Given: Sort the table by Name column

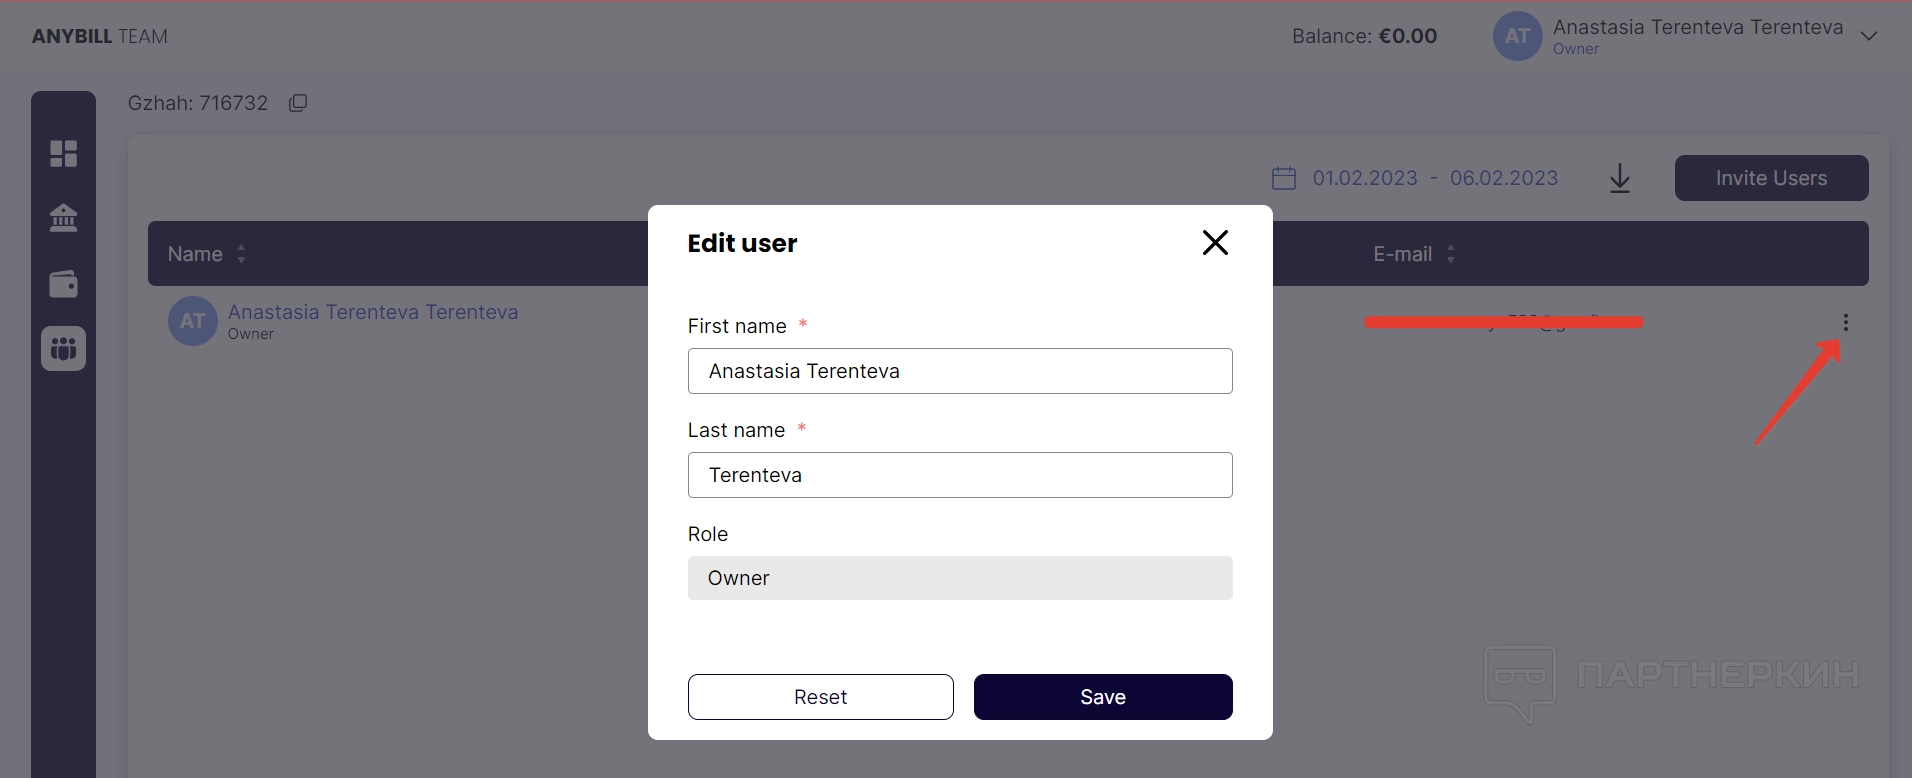Looking at the screenshot, I should (241, 254).
